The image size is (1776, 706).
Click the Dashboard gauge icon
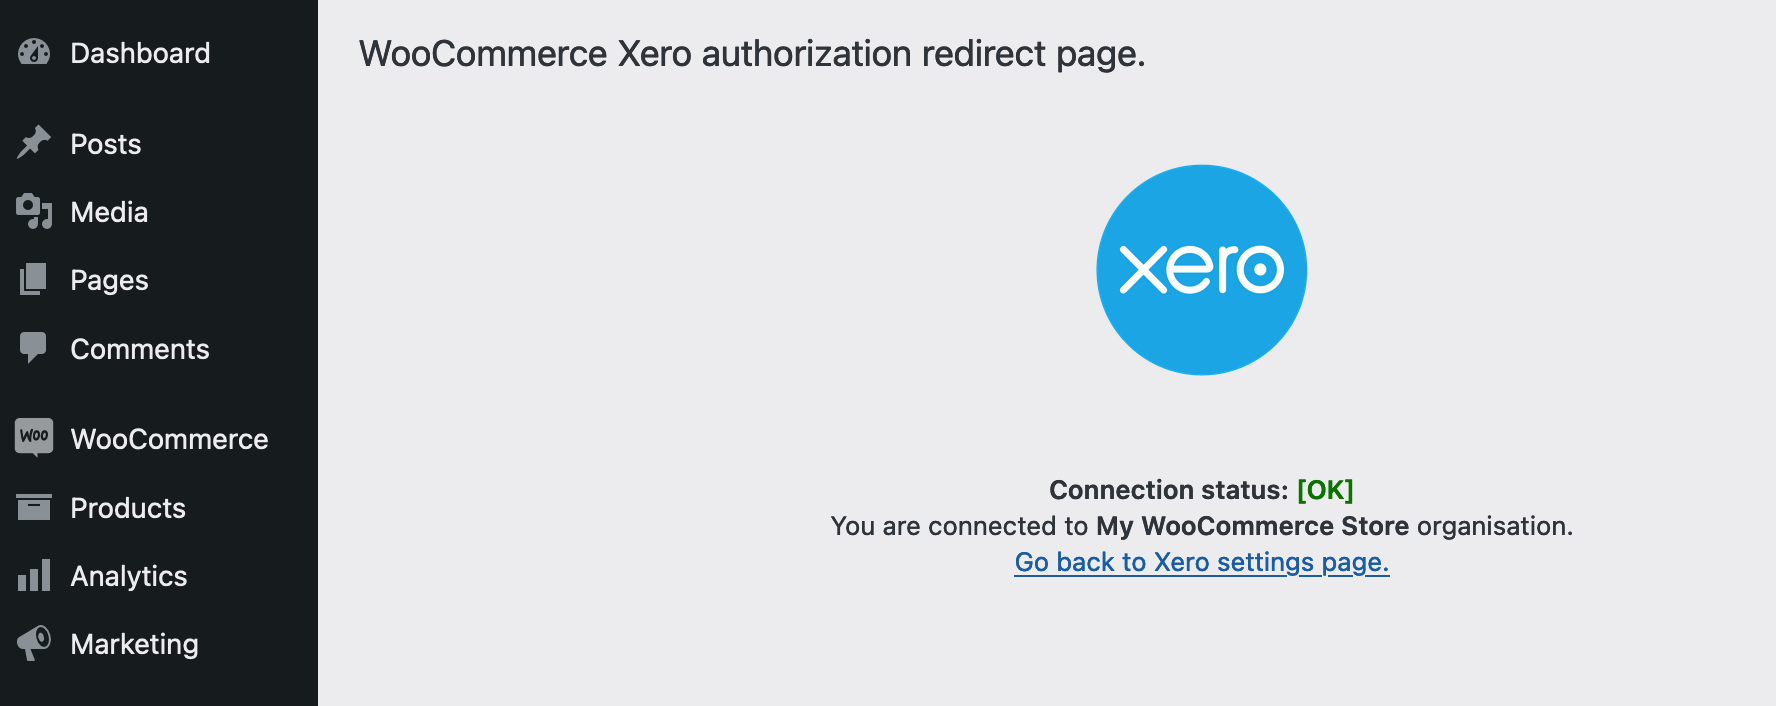tap(34, 53)
